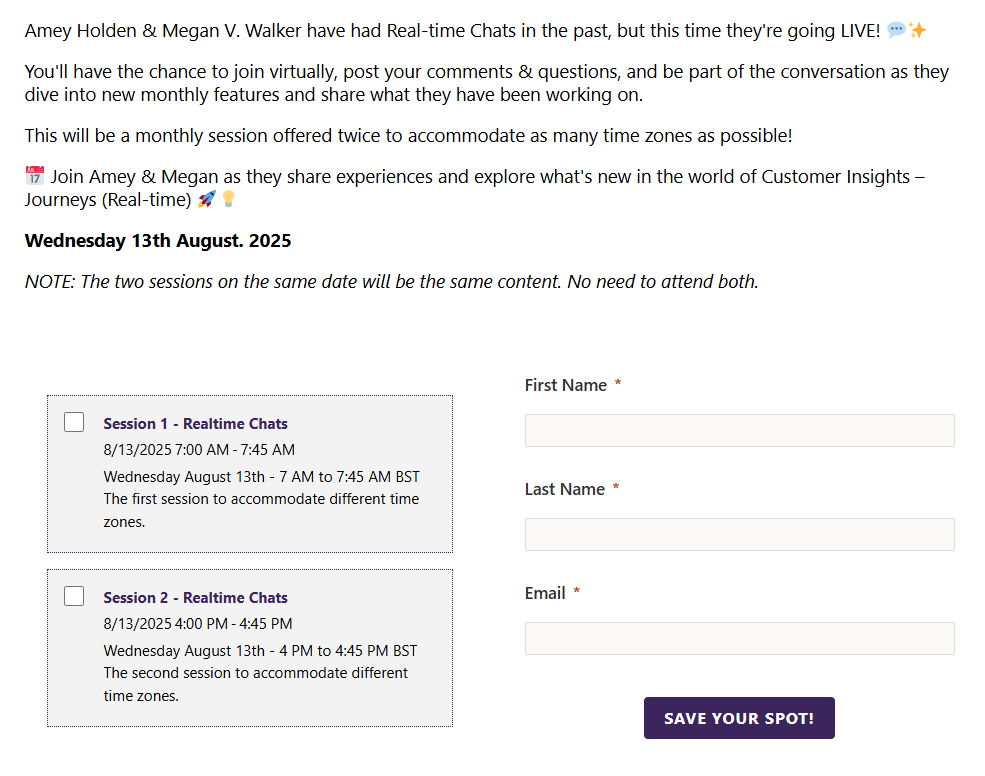Tick the Session 2 - Realtime Chats checkbox
This screenshot has height=776, width=985.
[x=74, y=596]
